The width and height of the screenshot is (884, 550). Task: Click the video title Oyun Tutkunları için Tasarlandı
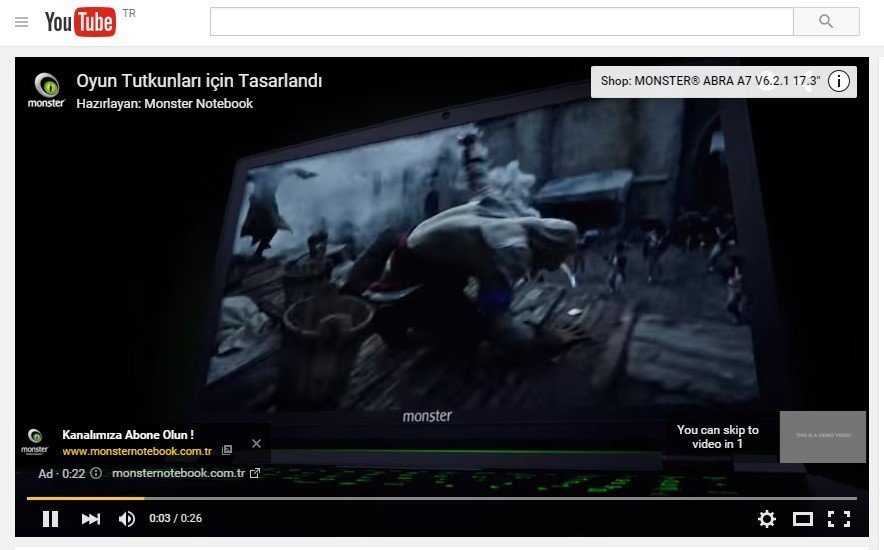(x=199, y=81)
